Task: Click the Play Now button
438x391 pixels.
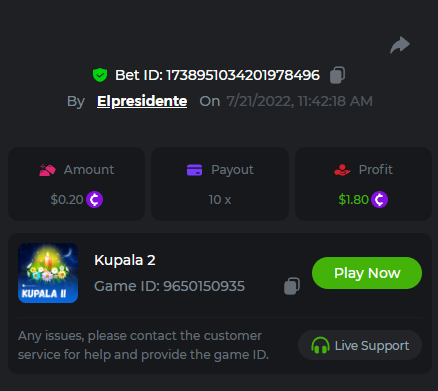Action: click(x=367, y=273)
